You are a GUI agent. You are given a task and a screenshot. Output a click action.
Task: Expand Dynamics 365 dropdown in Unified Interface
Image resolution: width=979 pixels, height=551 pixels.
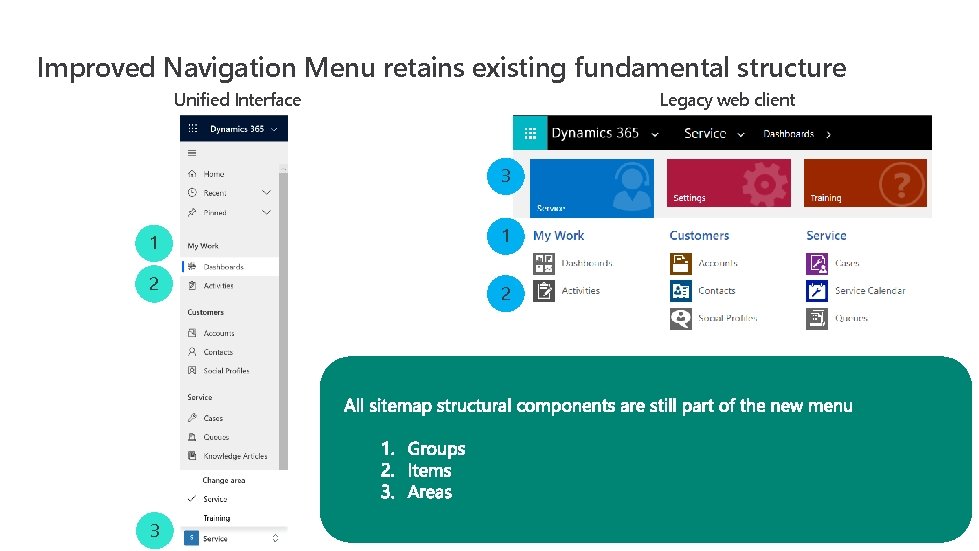click(x=274, y=129)
